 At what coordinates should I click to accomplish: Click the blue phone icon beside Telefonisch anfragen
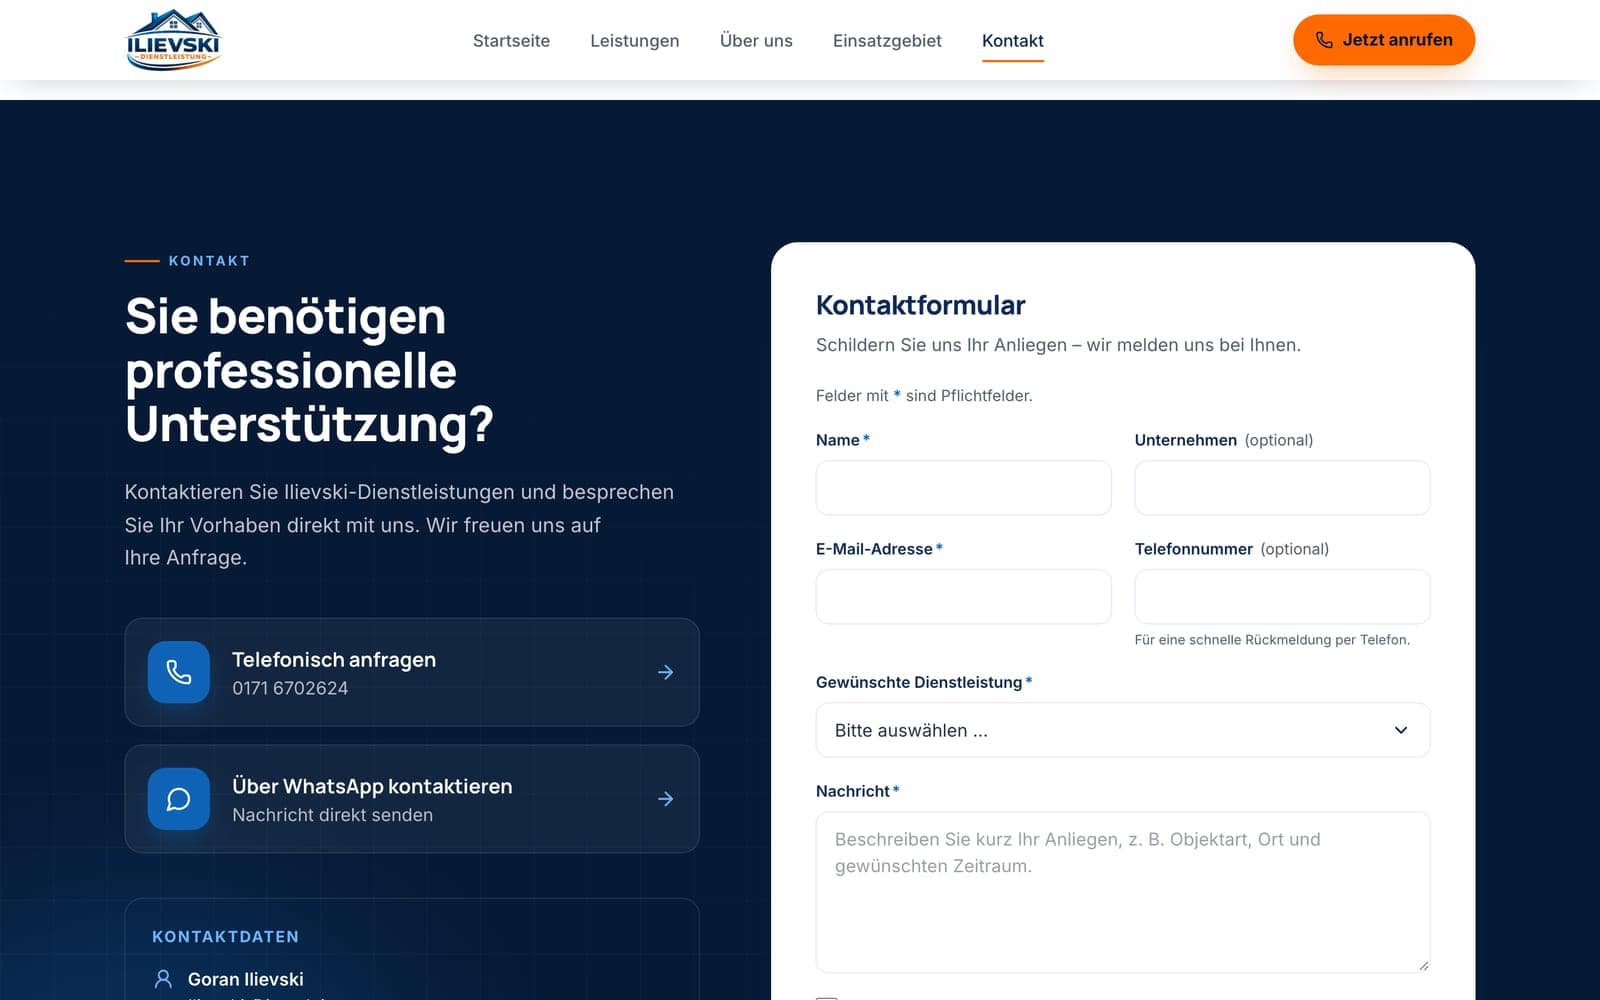click(179, 672)
